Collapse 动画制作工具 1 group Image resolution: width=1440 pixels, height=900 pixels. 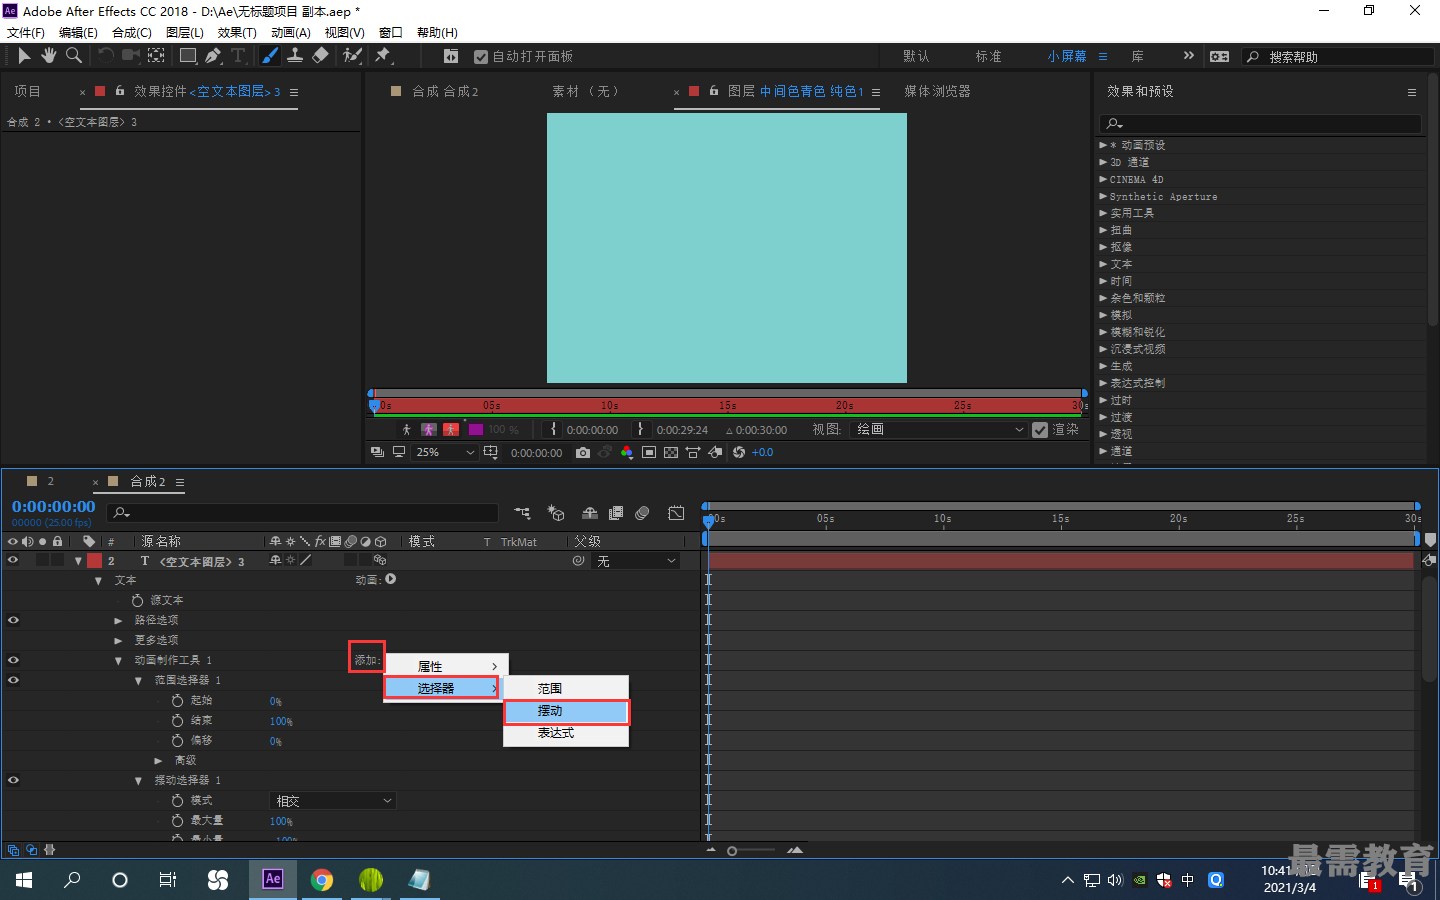[118, 660]
